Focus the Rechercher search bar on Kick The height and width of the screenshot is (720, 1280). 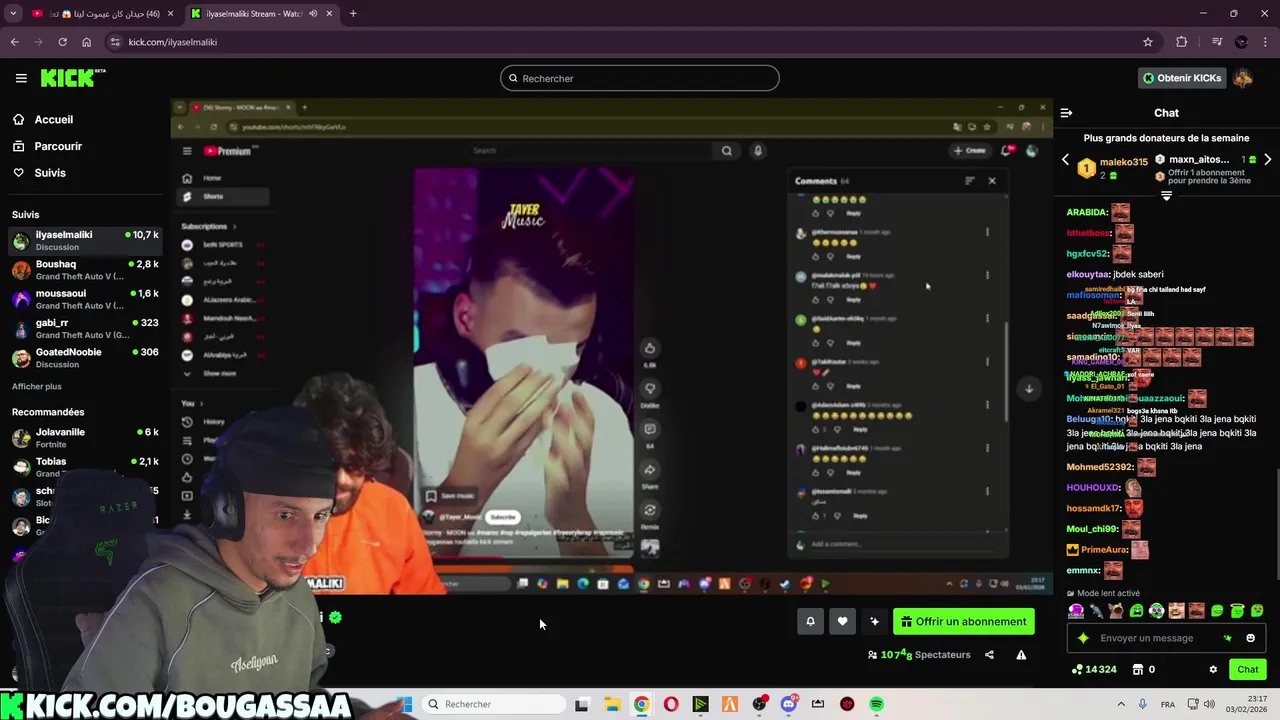tap(640, 78)
